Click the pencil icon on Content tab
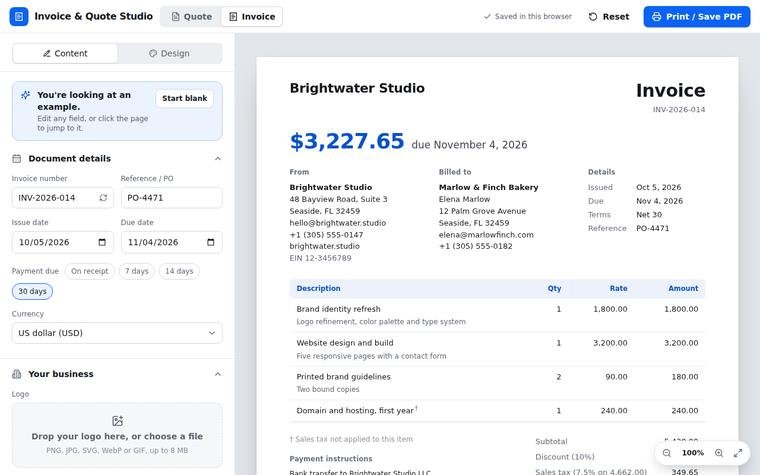 (47, 53)
